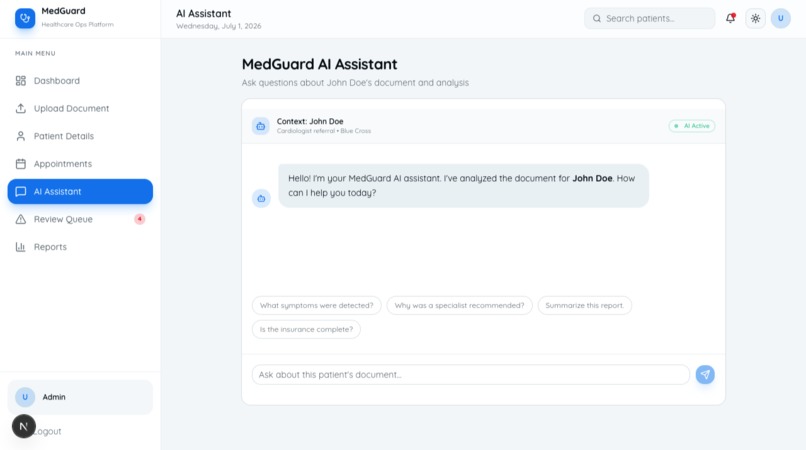Ask "What symptoms were detected?" suggestion
This screenshot has width=806, height=450.
point(317,305)
